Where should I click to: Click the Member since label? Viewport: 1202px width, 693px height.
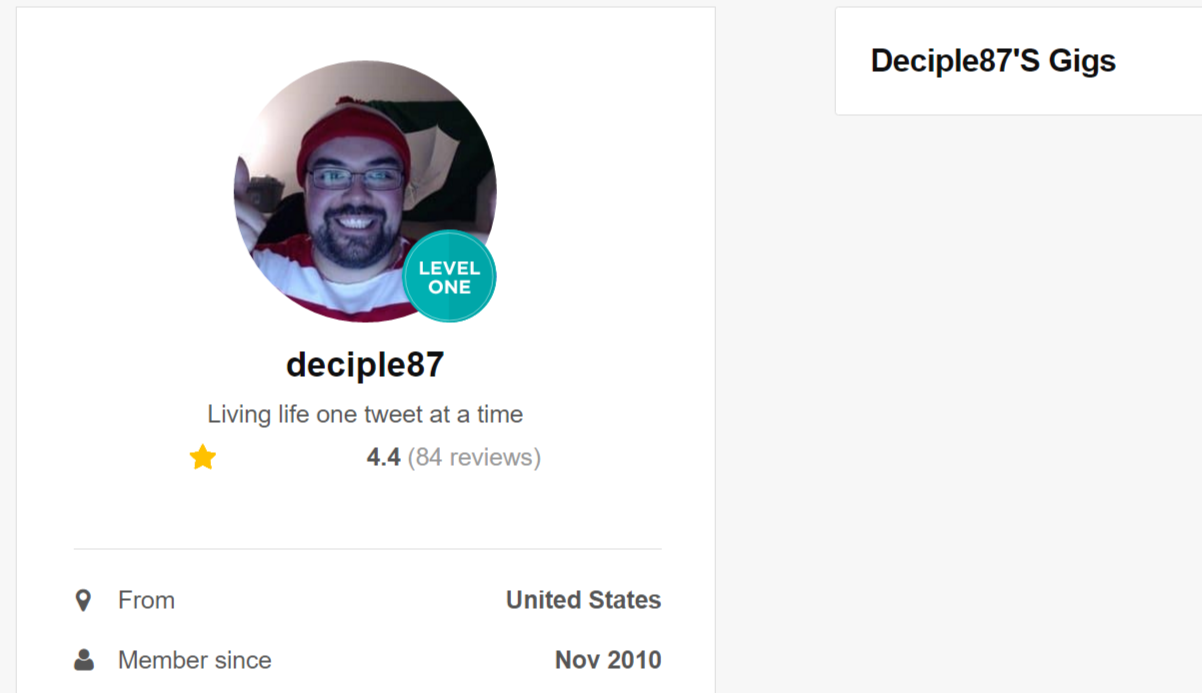(195, 660)
